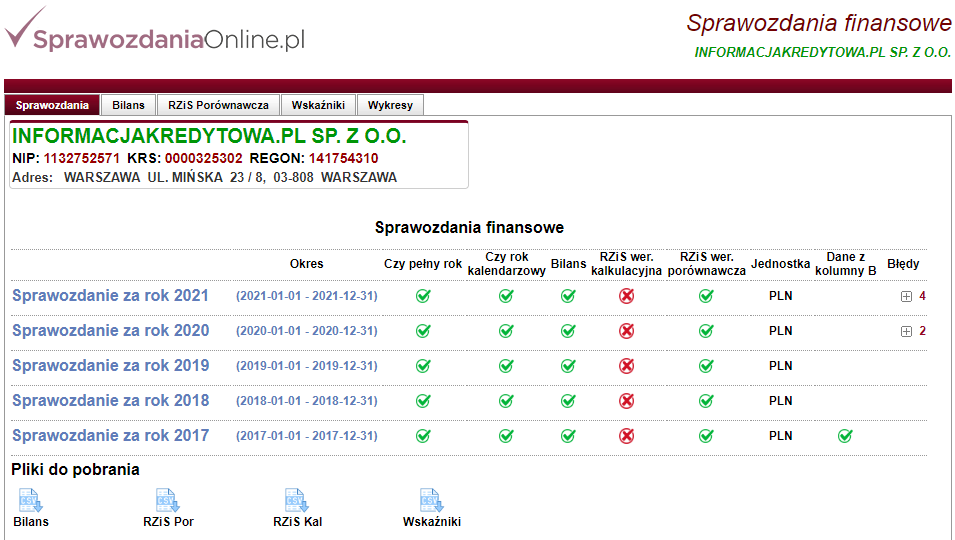Click green check 'Czy pełny rok' for 2017

[x=423, y=436]
